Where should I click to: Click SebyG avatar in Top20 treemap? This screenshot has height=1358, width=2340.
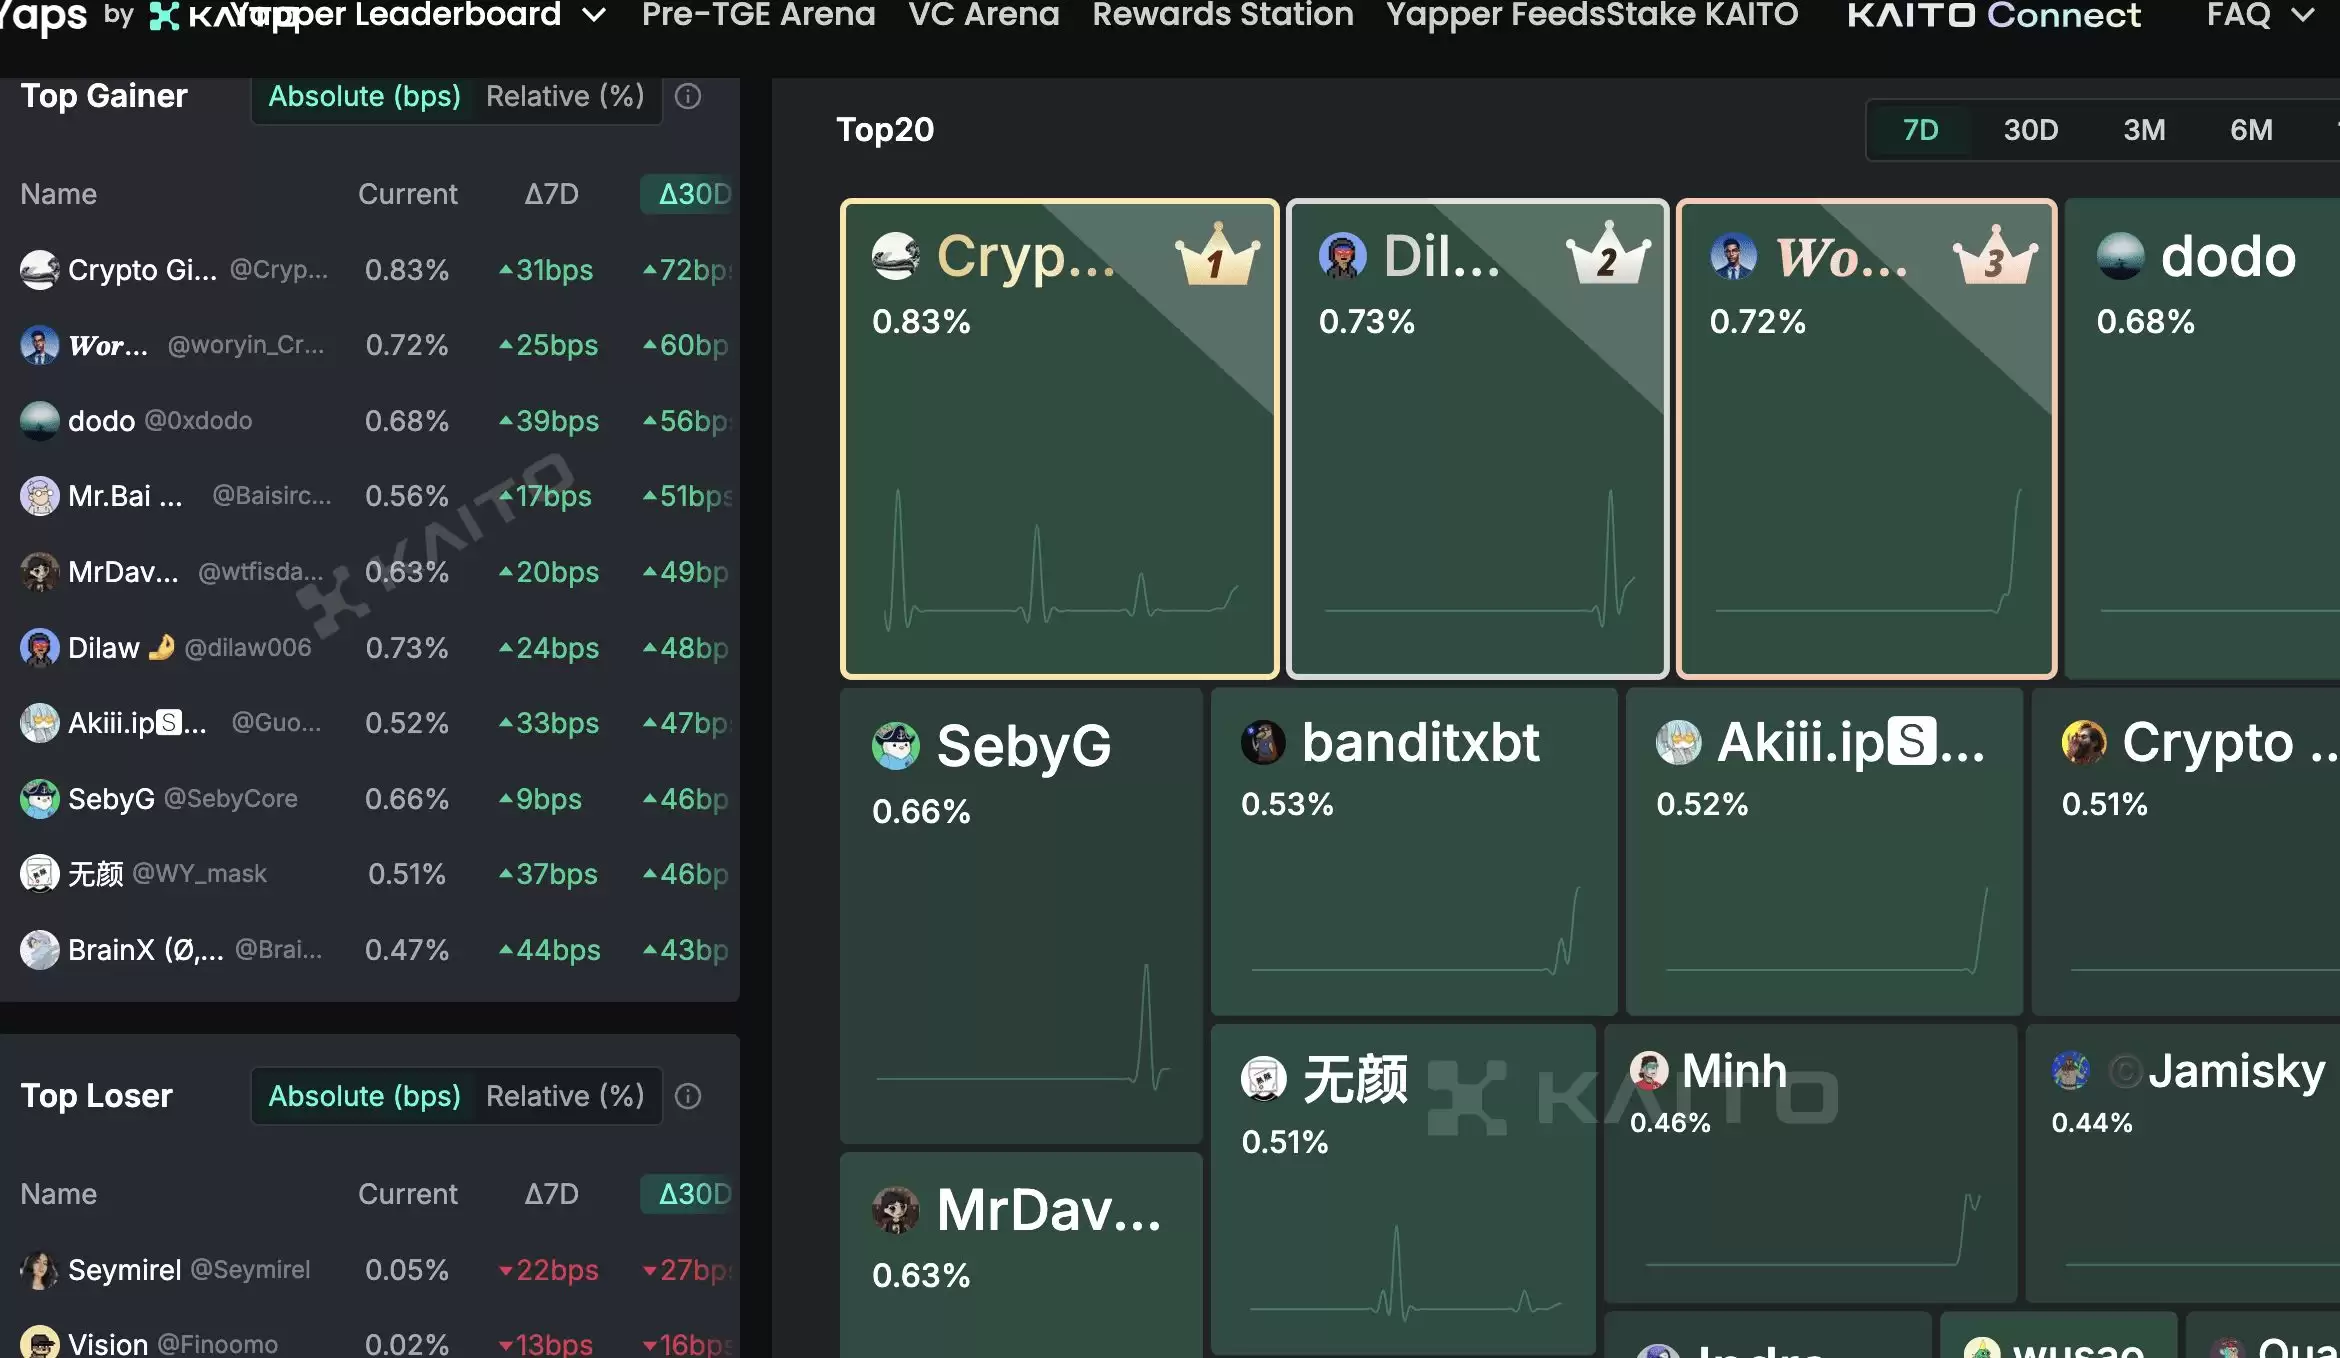895,746
